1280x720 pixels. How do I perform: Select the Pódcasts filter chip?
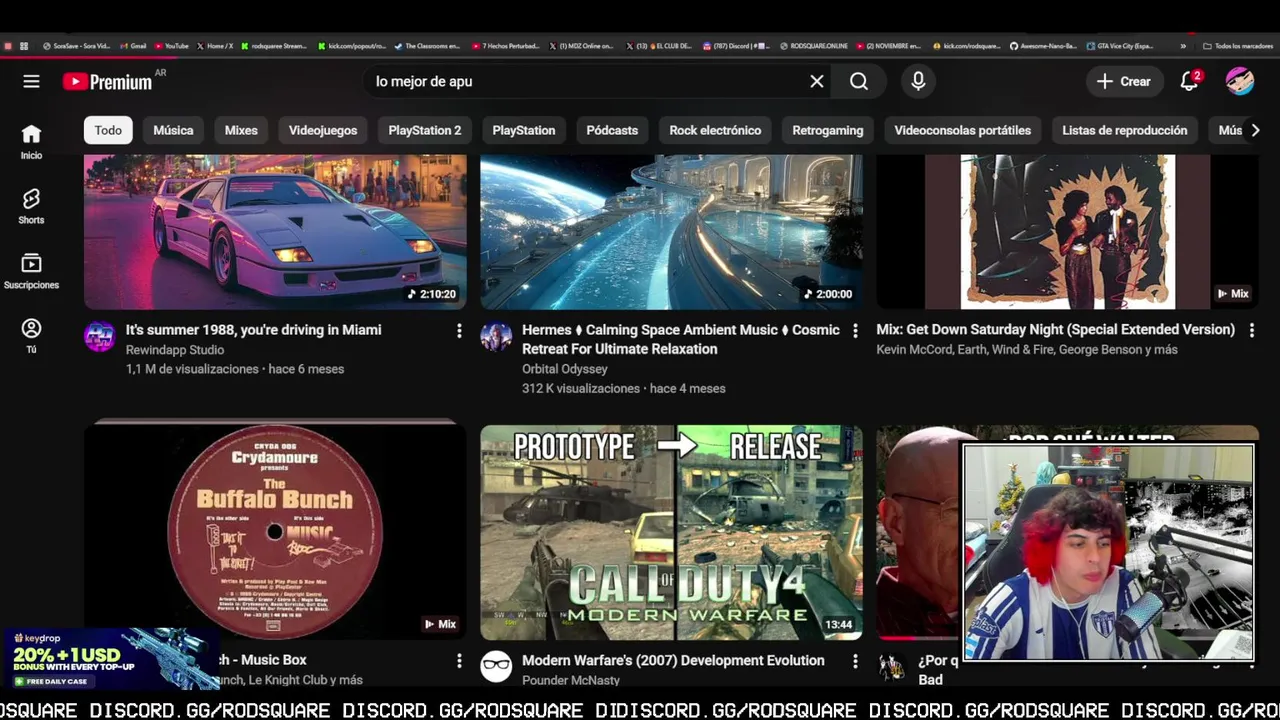612,130
